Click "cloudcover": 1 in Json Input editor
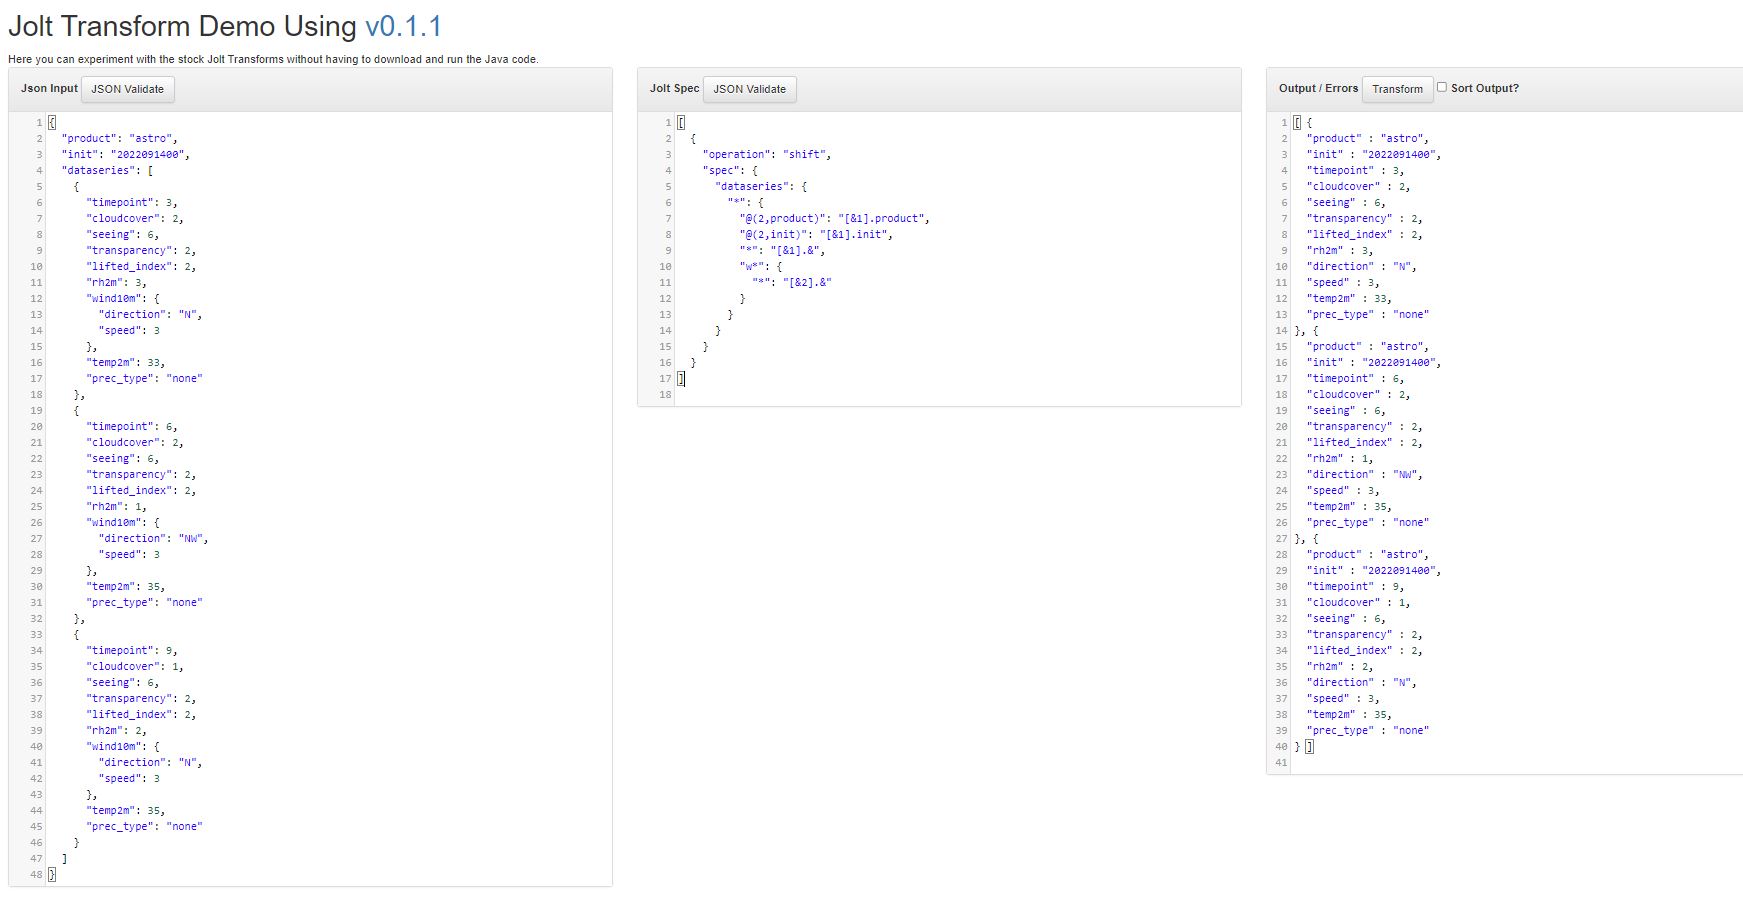 click(x=135, y=666)
